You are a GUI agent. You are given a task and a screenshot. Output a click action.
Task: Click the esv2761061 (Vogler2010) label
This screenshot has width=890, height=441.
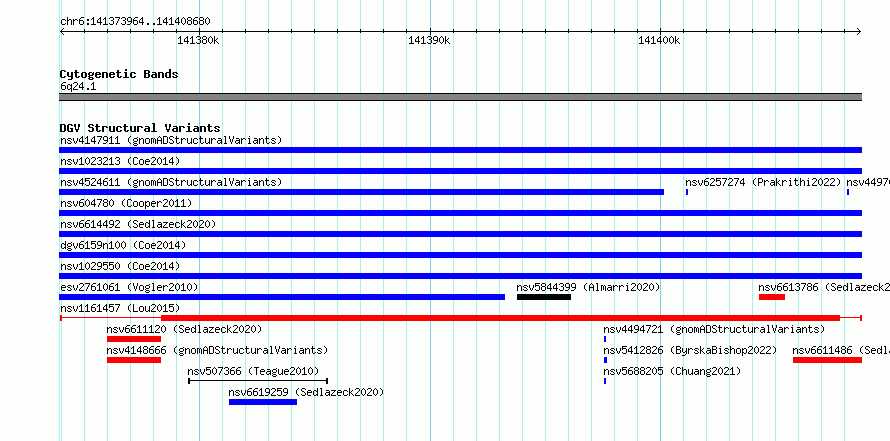129,287
